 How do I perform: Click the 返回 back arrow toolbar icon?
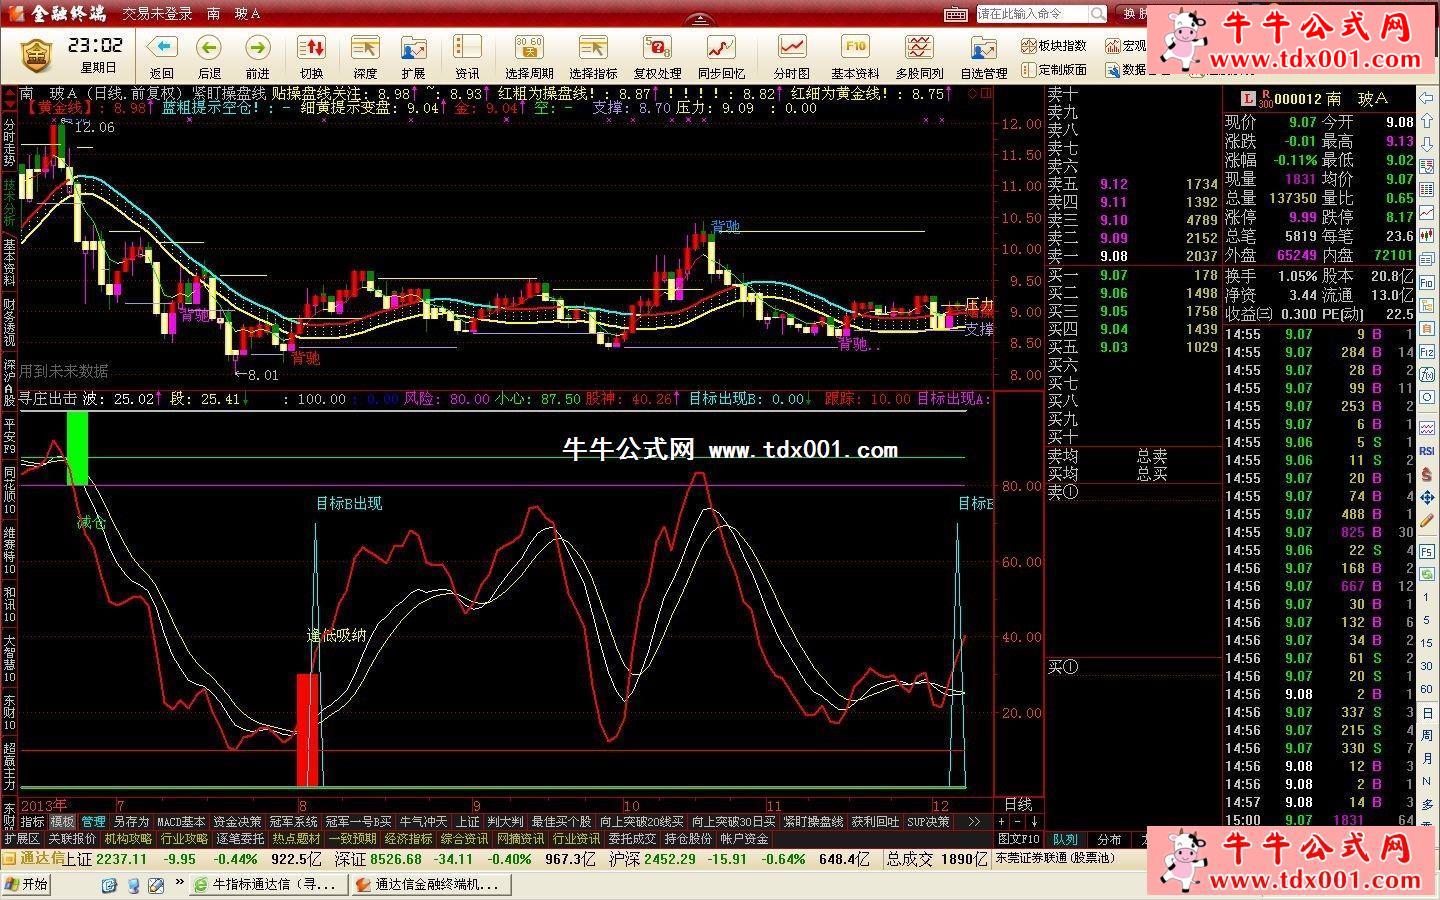tap(161, 48)
